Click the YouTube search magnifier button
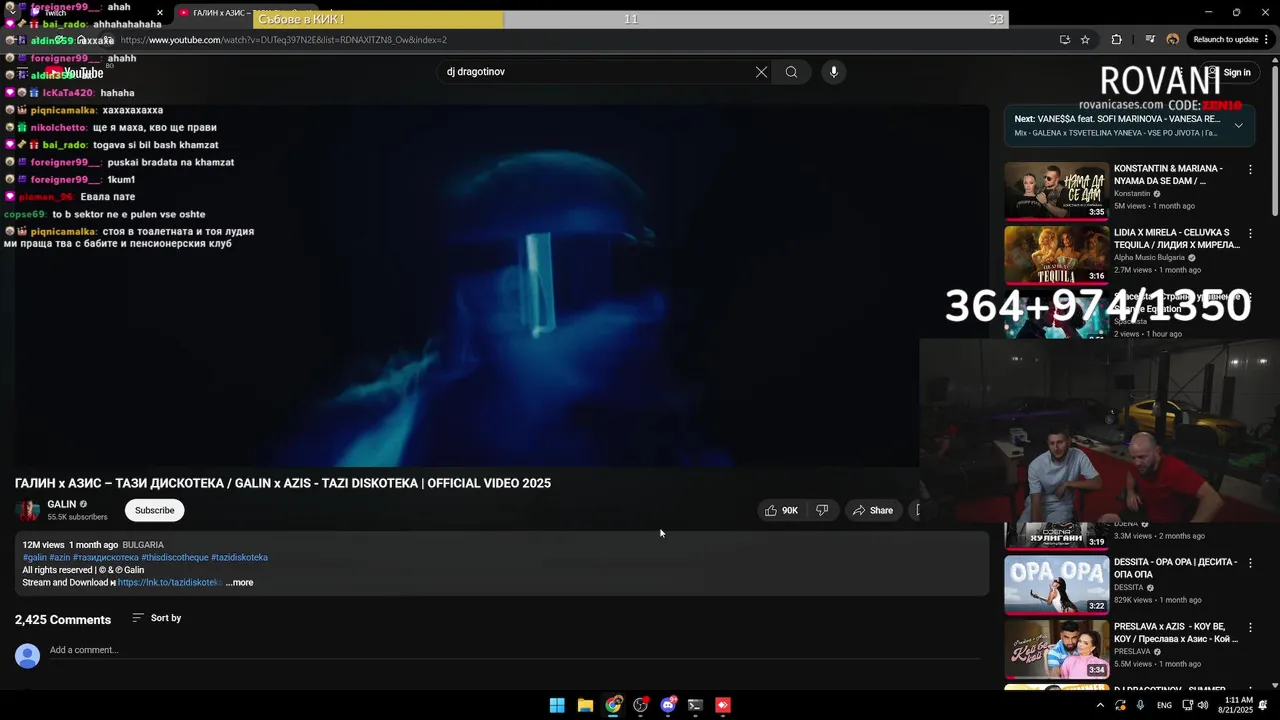The image size is (1280, 720). (x=791, y=72)
